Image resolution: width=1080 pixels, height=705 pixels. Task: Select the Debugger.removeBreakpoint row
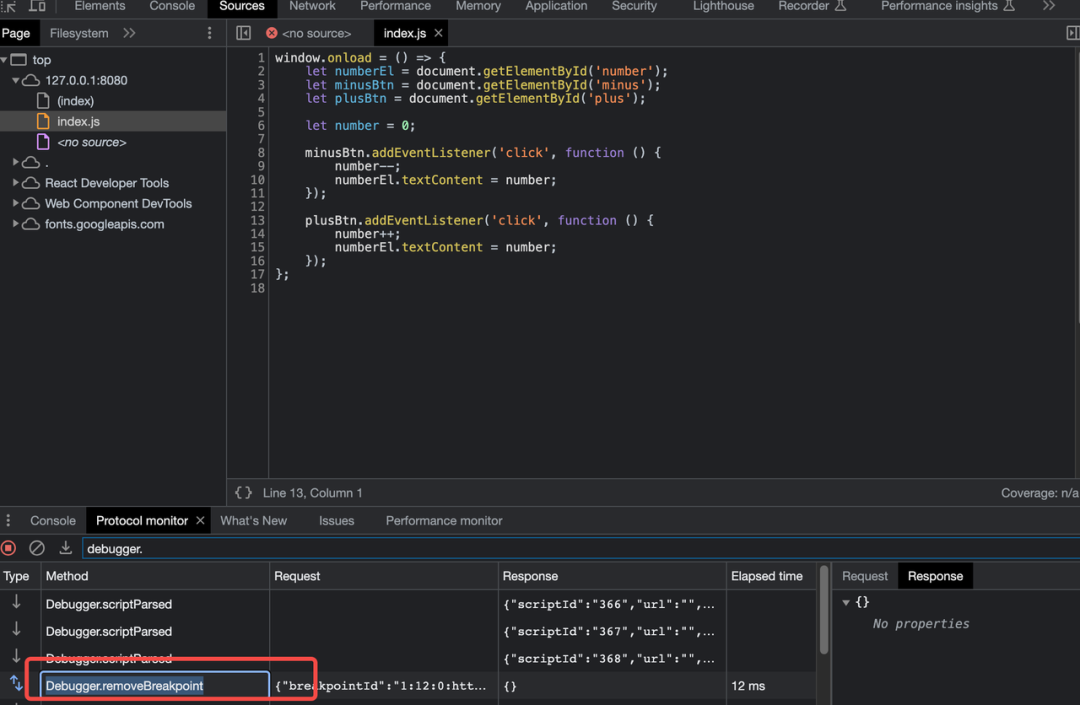point(409,686)
